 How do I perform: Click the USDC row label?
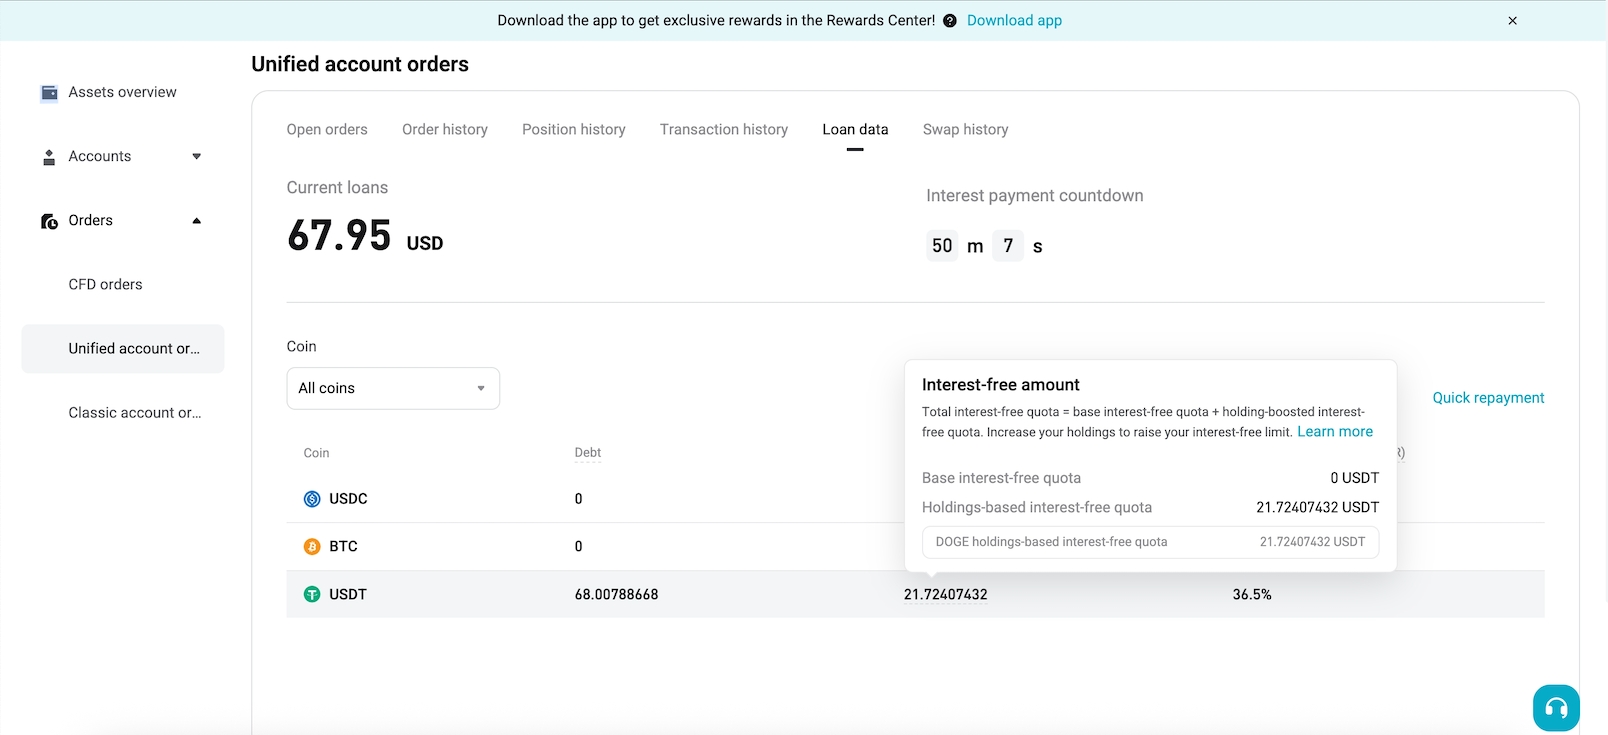coord(348,499)
